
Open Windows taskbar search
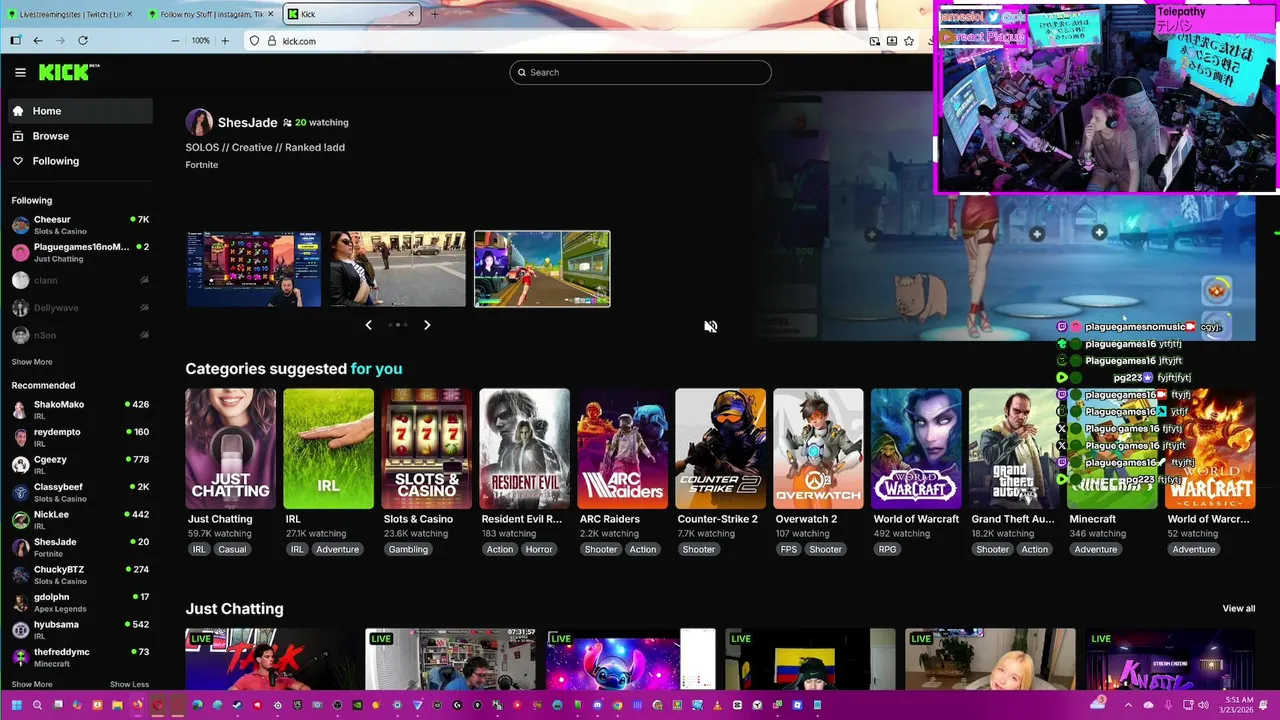37,705
